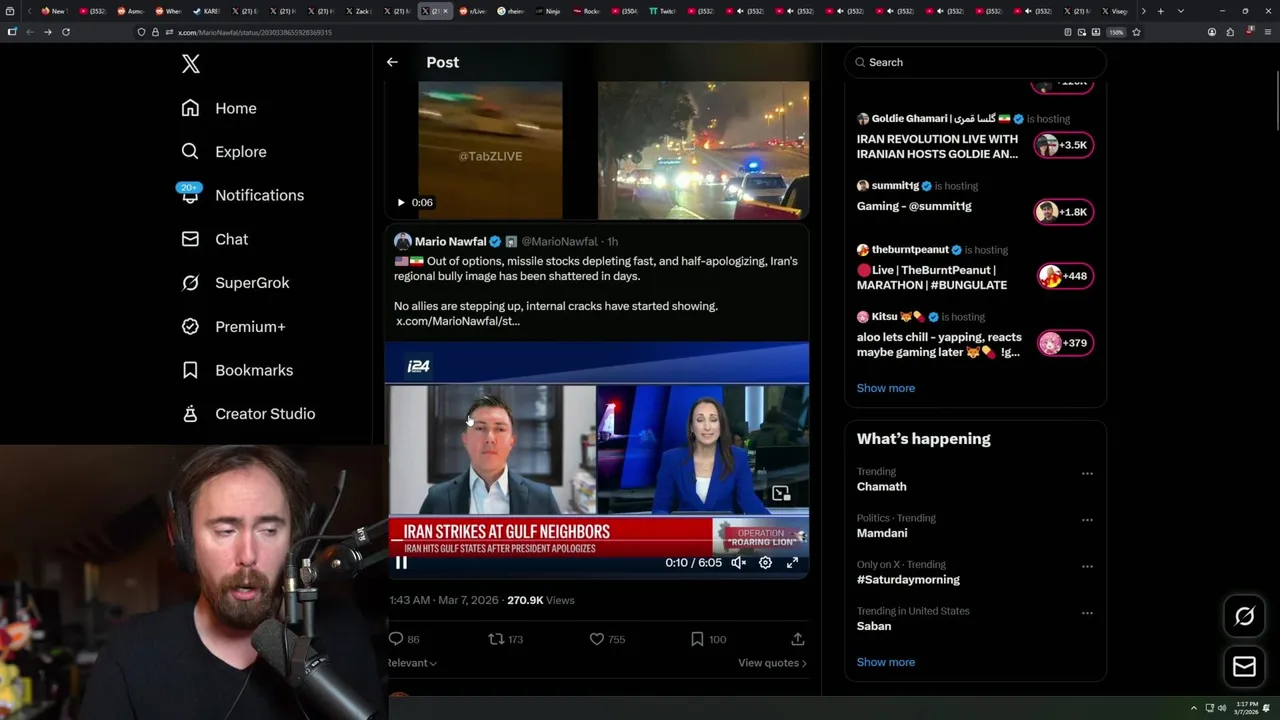Open the #Saturdaymorning trend
This screenshot has width=1280, height=720.
point(908,580)
